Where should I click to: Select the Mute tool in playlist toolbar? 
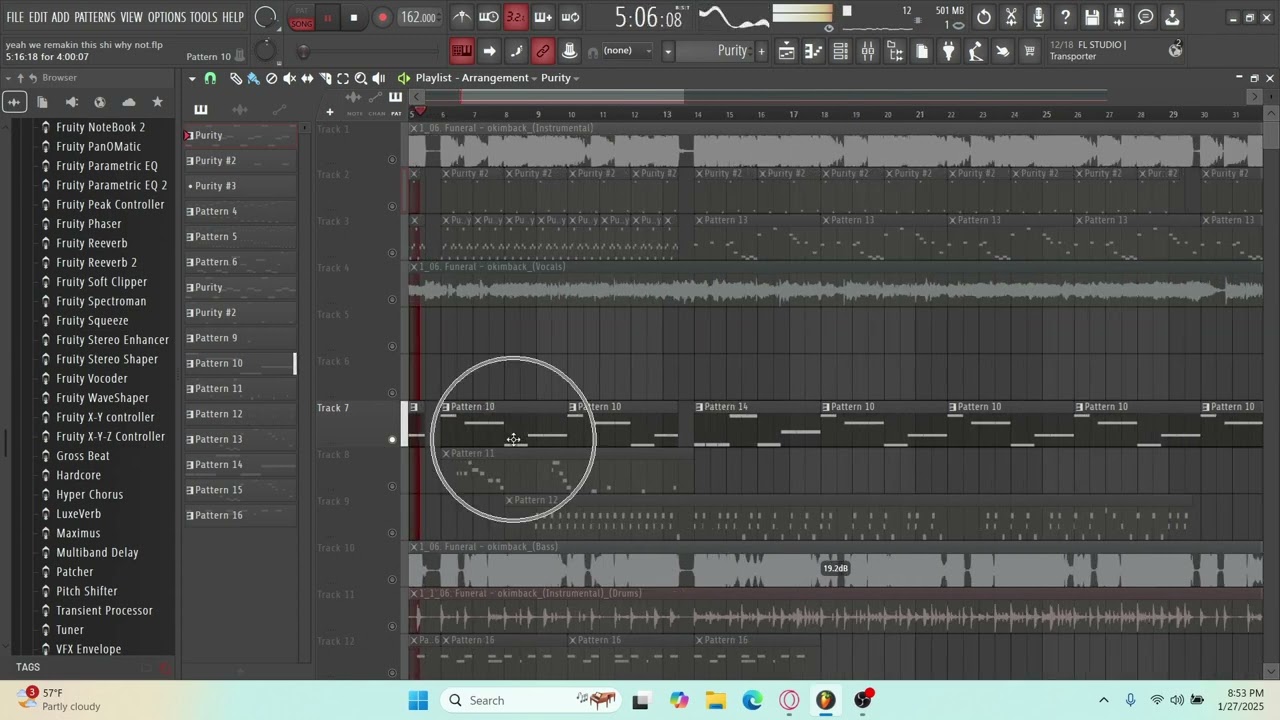pyautogui.click(x=289, y=78)
